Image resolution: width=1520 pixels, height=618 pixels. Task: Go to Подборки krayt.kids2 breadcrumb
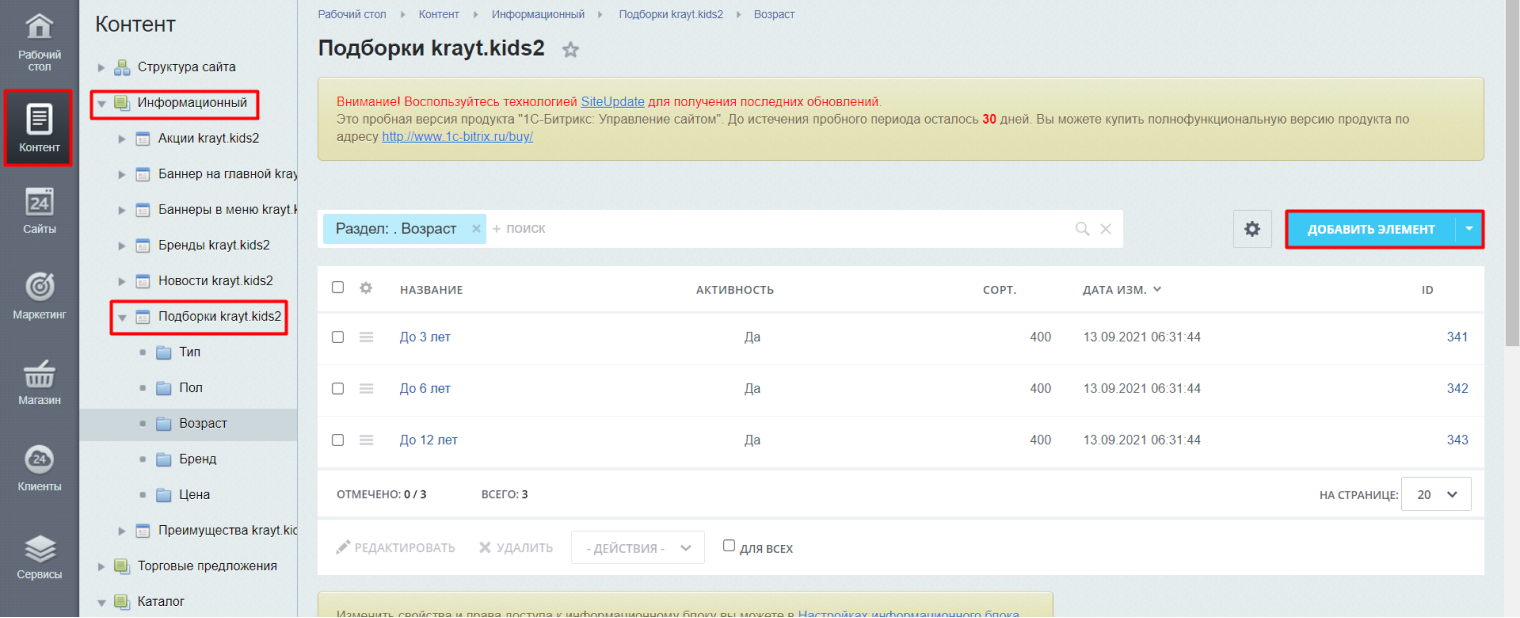click(671, 14)
